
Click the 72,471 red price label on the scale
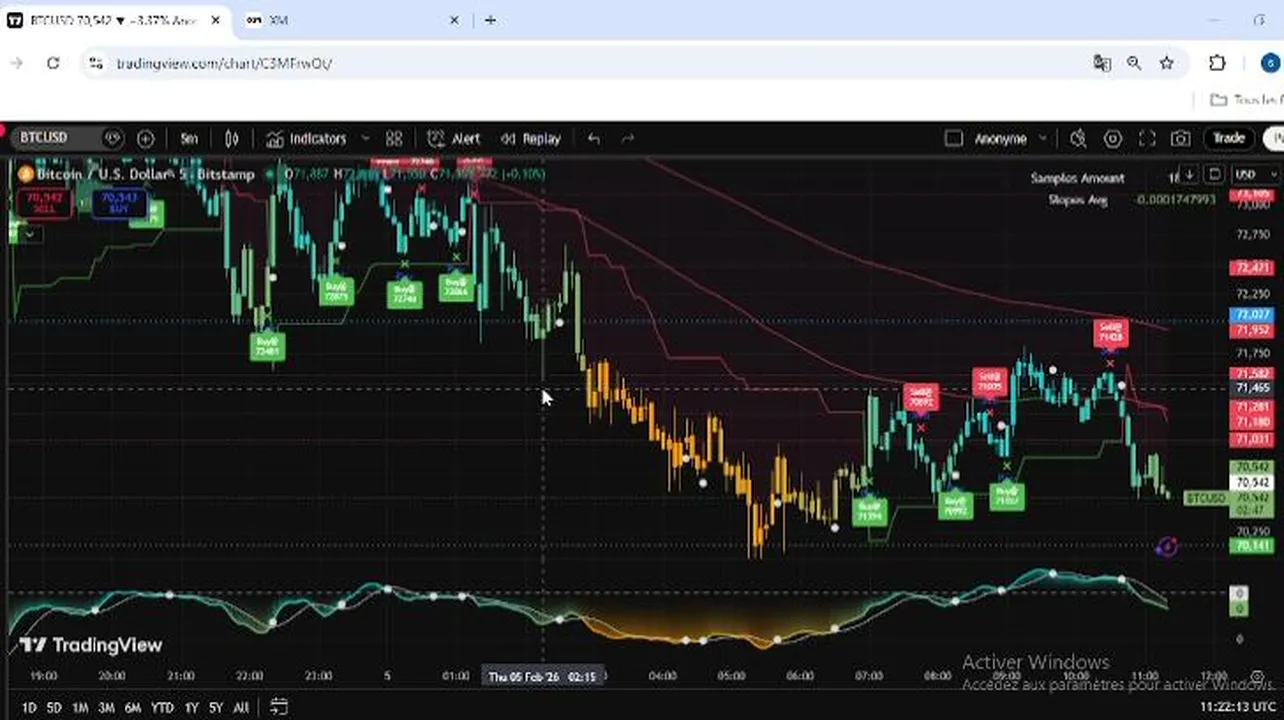1250,268
